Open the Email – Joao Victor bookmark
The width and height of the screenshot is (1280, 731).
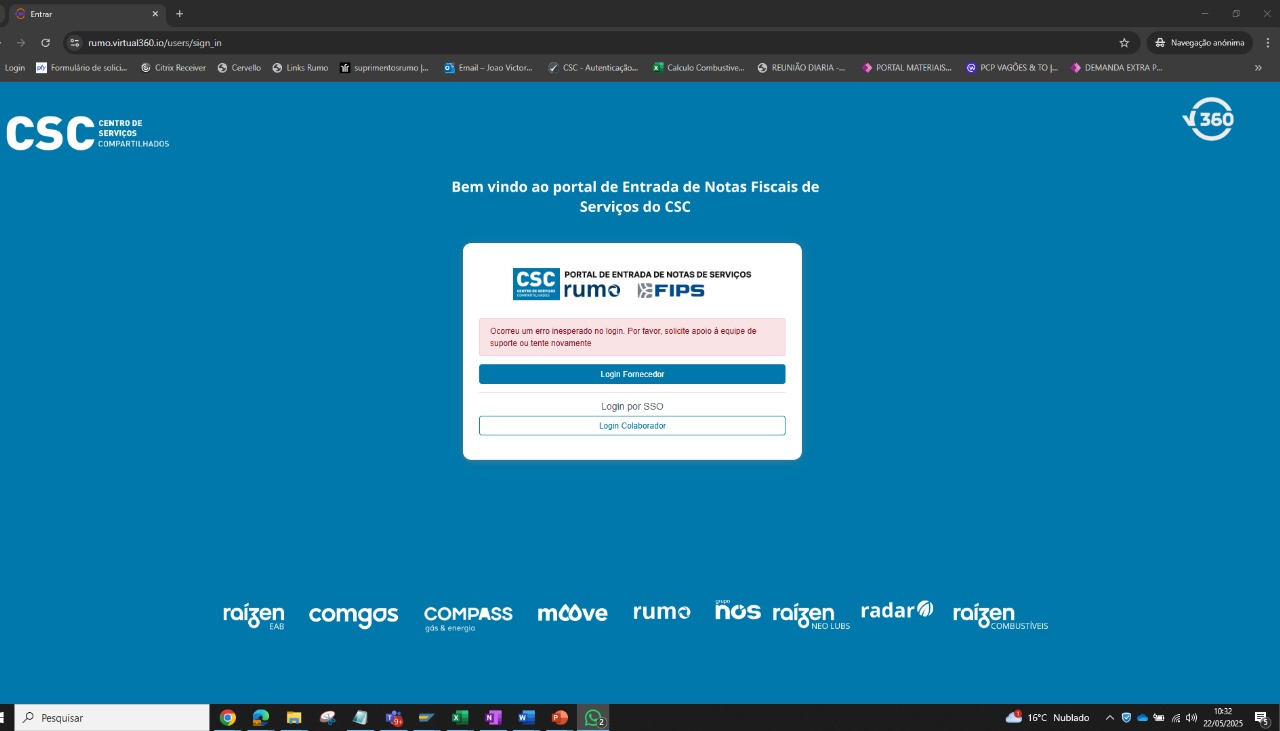point(488,68)
